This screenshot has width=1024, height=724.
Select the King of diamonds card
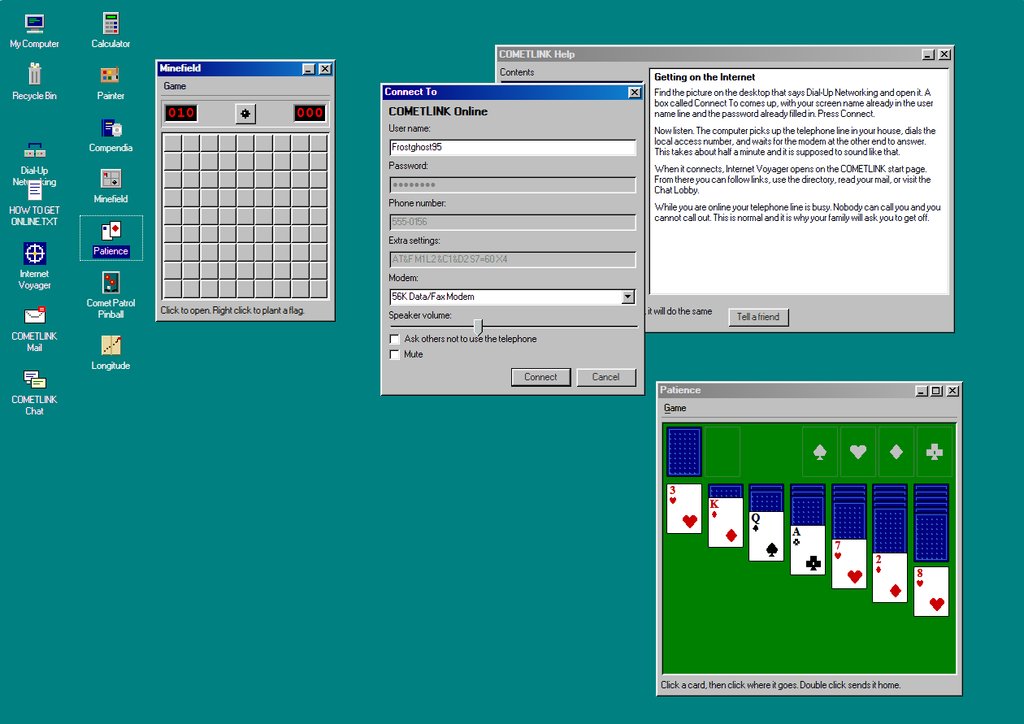(726, 522)
